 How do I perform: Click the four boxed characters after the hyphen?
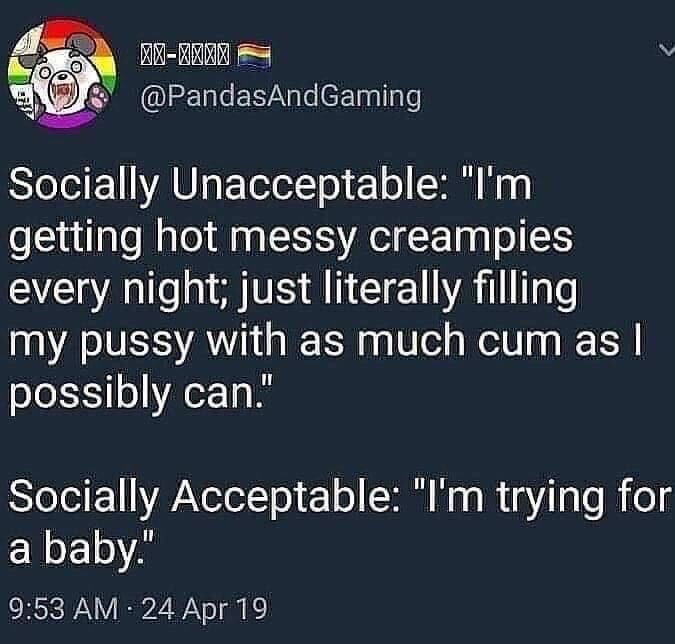click(x=204, y=56)
